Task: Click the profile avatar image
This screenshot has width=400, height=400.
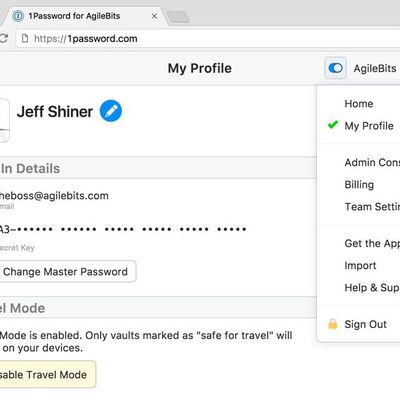Action: click(4, 120)
